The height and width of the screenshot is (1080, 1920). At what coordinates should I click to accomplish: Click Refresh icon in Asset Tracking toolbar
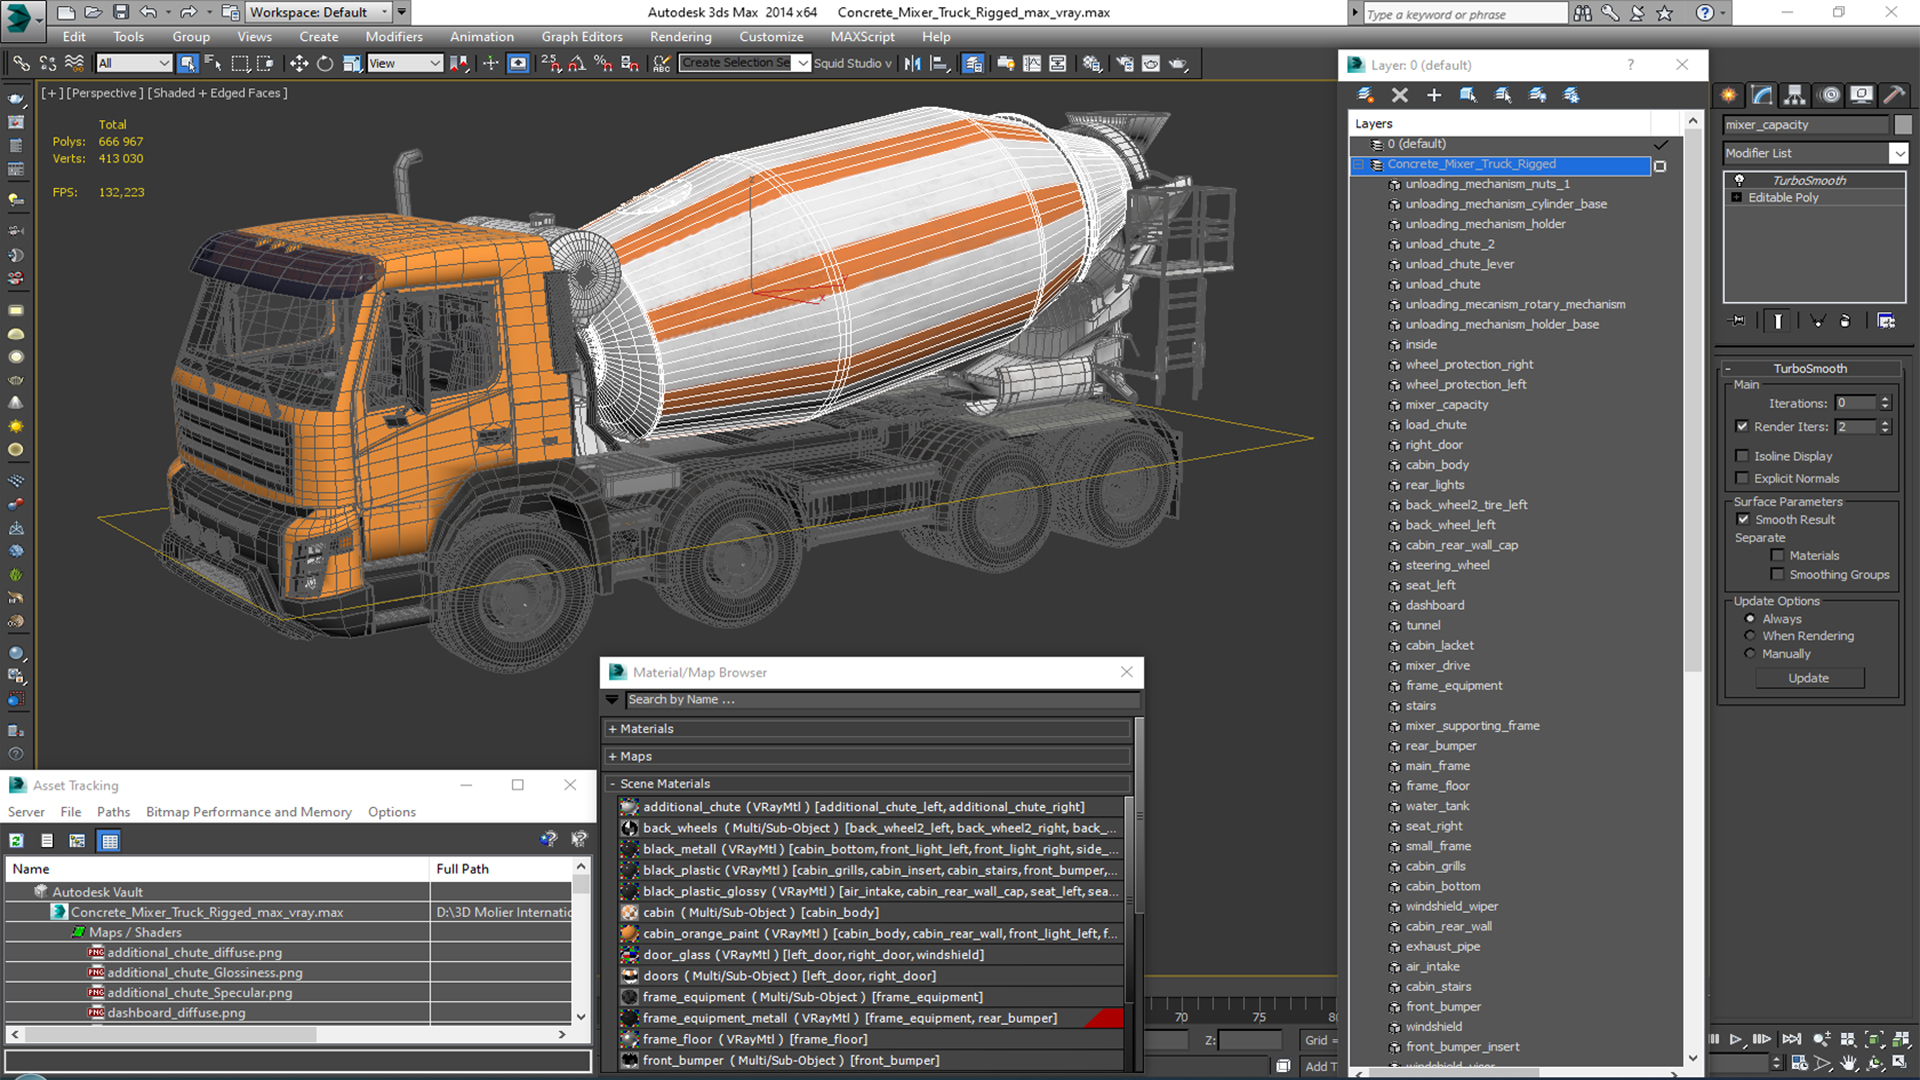tap(17, 841)
